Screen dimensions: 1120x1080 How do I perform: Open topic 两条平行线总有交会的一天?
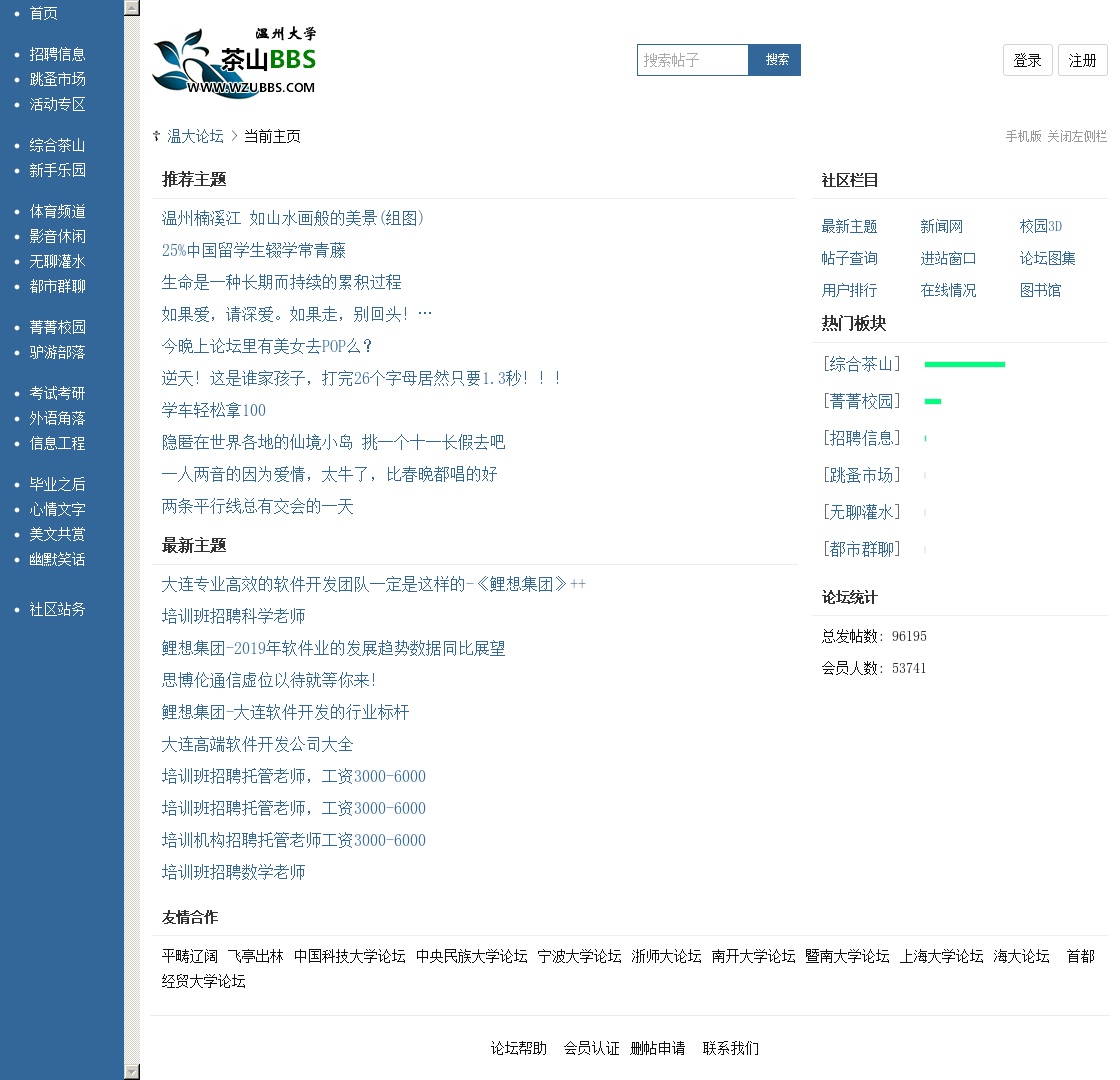point(257,506)
